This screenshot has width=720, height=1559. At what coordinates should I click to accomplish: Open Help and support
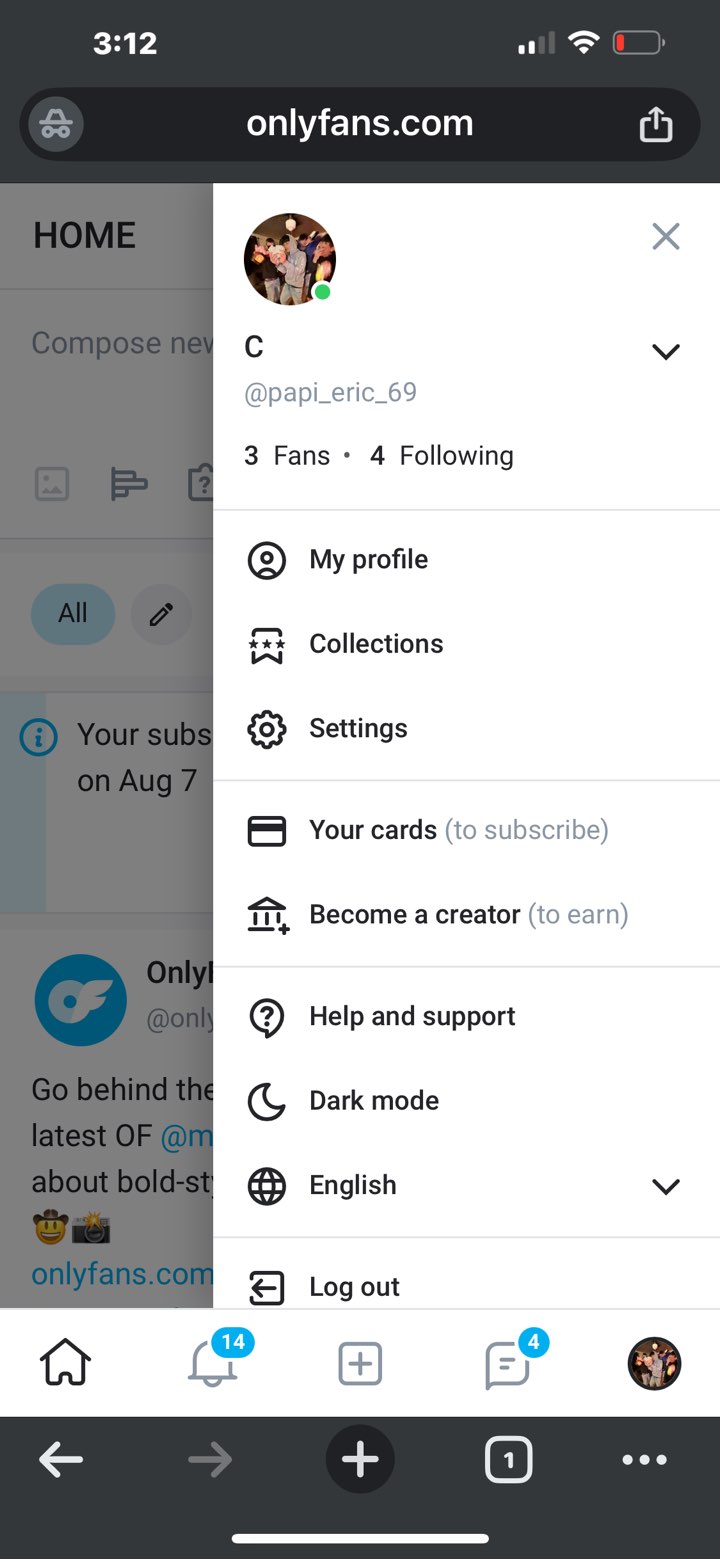click(412, 1017)
